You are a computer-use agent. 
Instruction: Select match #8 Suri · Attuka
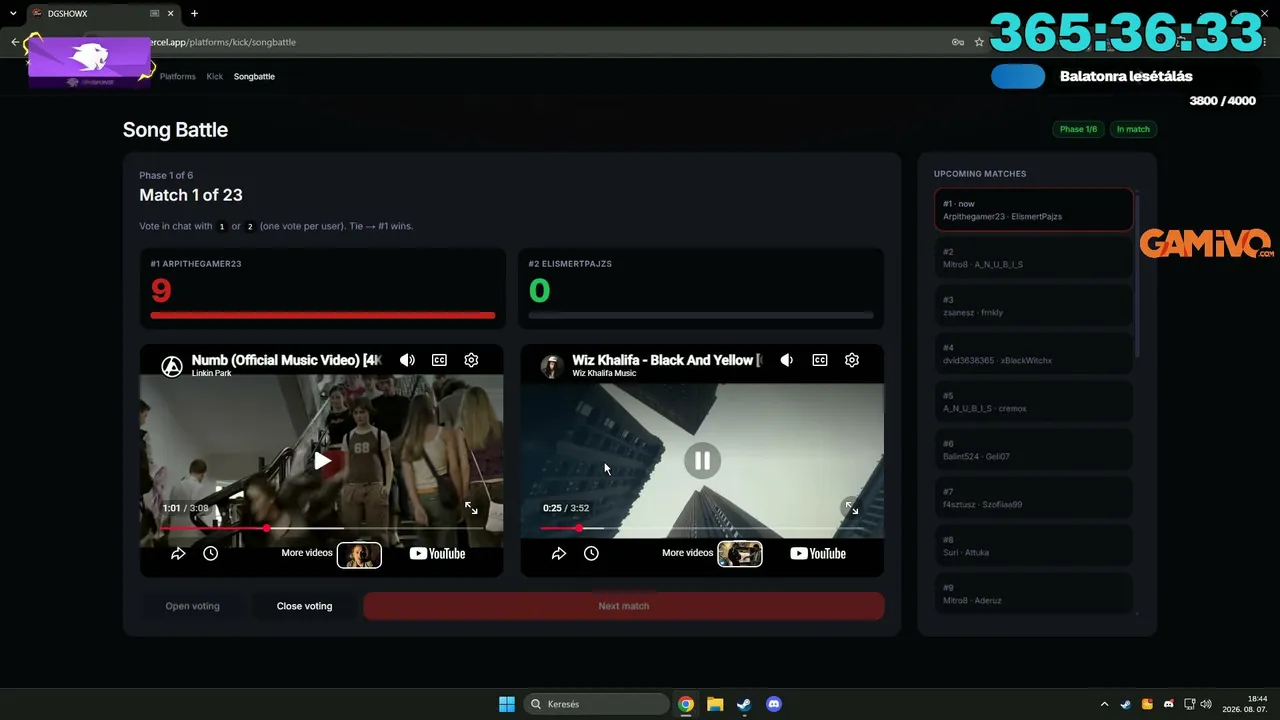click(x=1034, y=546)
